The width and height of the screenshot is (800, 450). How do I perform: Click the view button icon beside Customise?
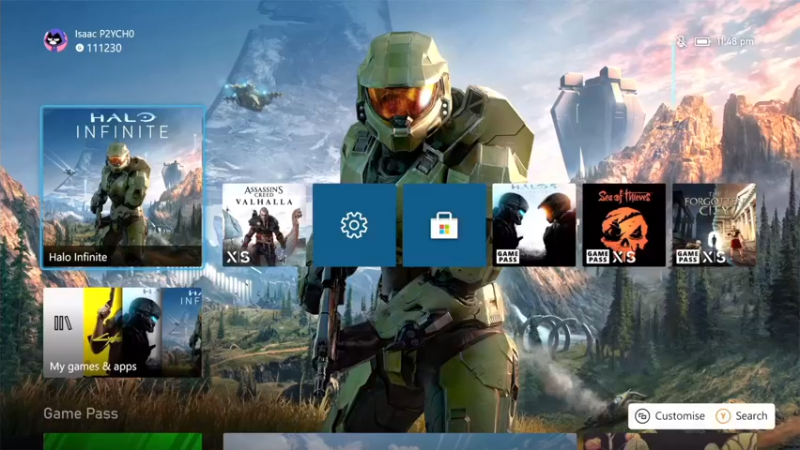(642, 416)
